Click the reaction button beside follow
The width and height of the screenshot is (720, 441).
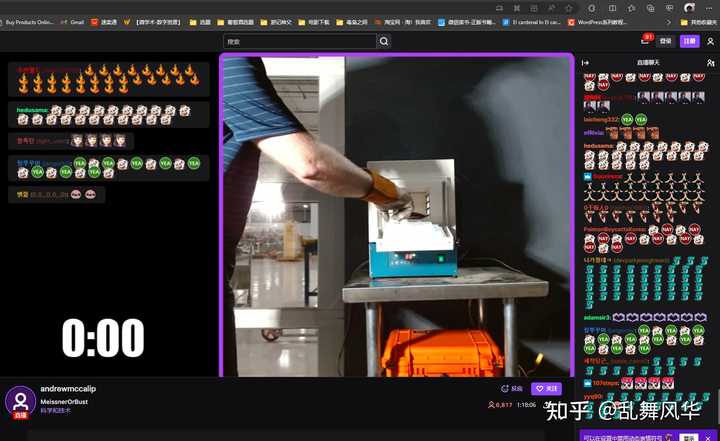tap(512, 389)
